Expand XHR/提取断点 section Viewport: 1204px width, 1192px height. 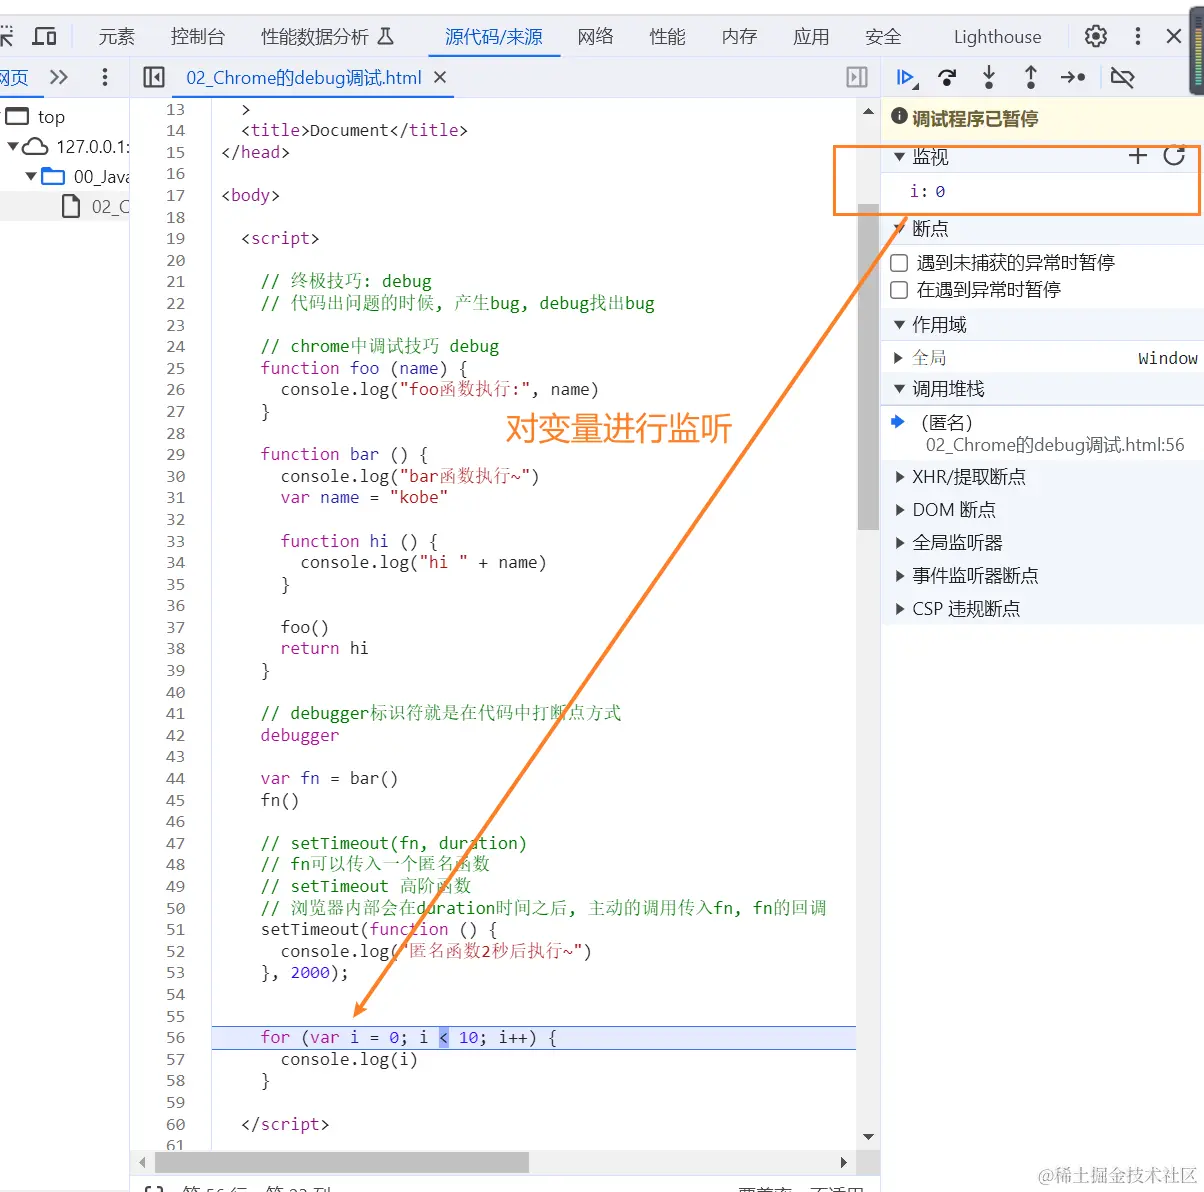click(900, 477)
